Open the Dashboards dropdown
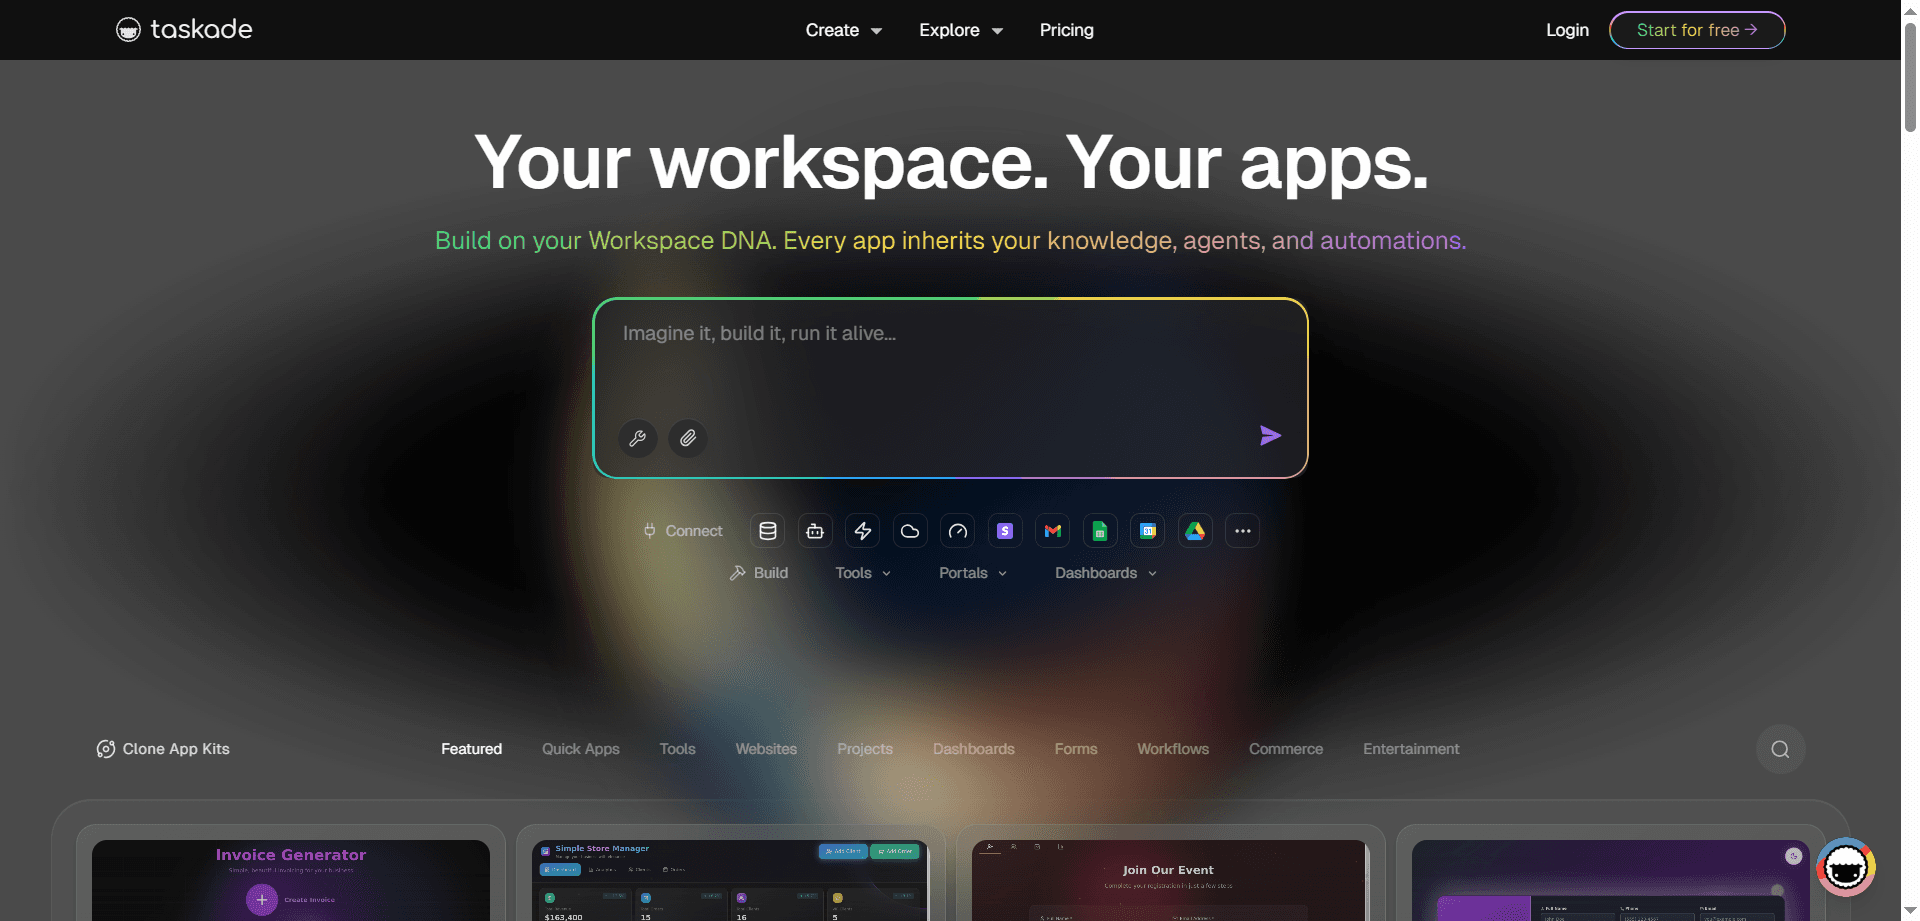Viewport: 1920px width, 921px height. click(x=1104, y=572)
